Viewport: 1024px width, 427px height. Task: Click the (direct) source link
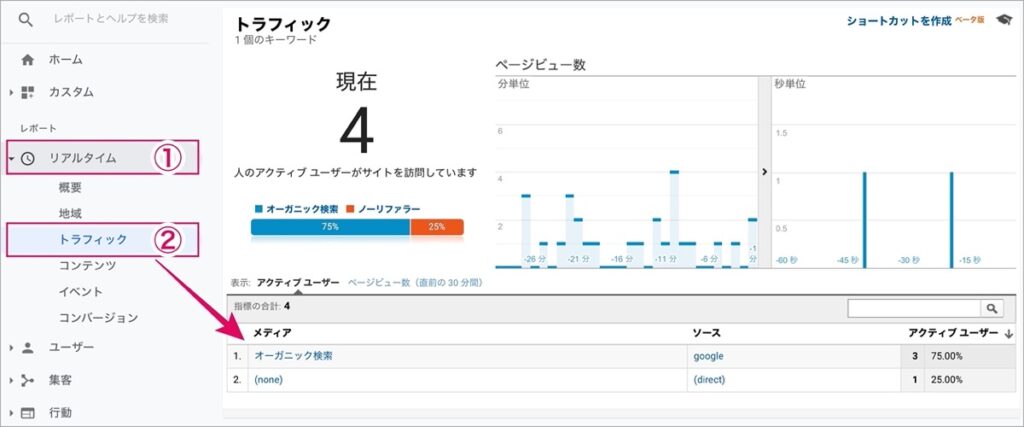(709, 380)
